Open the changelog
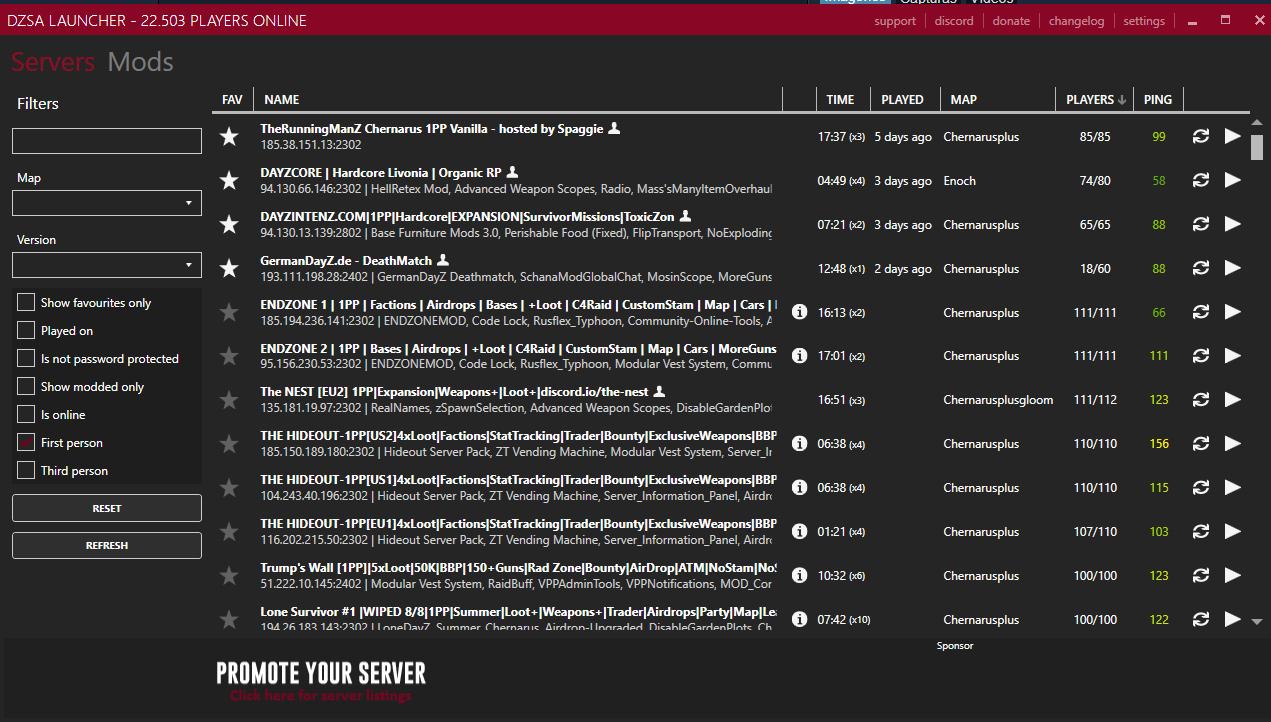The width and height of the screenshot is (1271, 722). tap(1076, 21)
